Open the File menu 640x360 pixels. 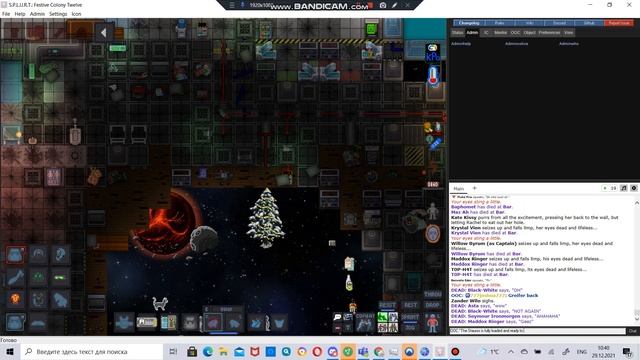[6, 14]
